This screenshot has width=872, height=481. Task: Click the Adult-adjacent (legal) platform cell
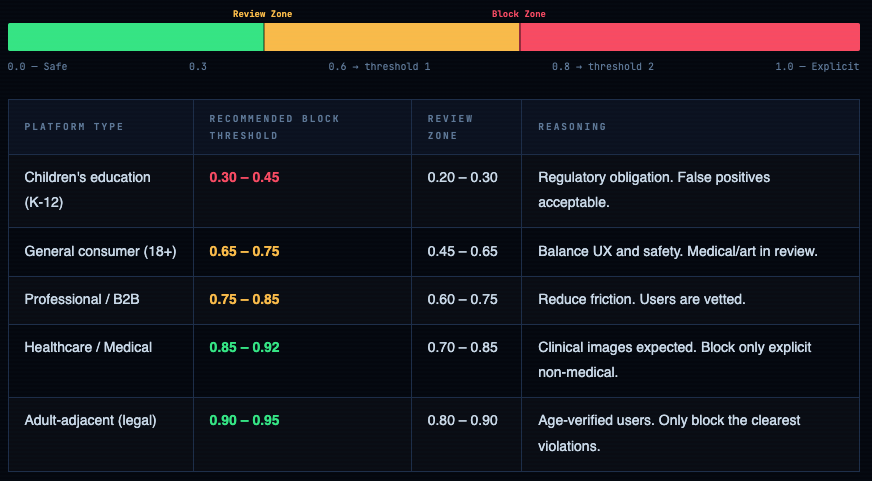pyautogui.click(x=91, y=421)
